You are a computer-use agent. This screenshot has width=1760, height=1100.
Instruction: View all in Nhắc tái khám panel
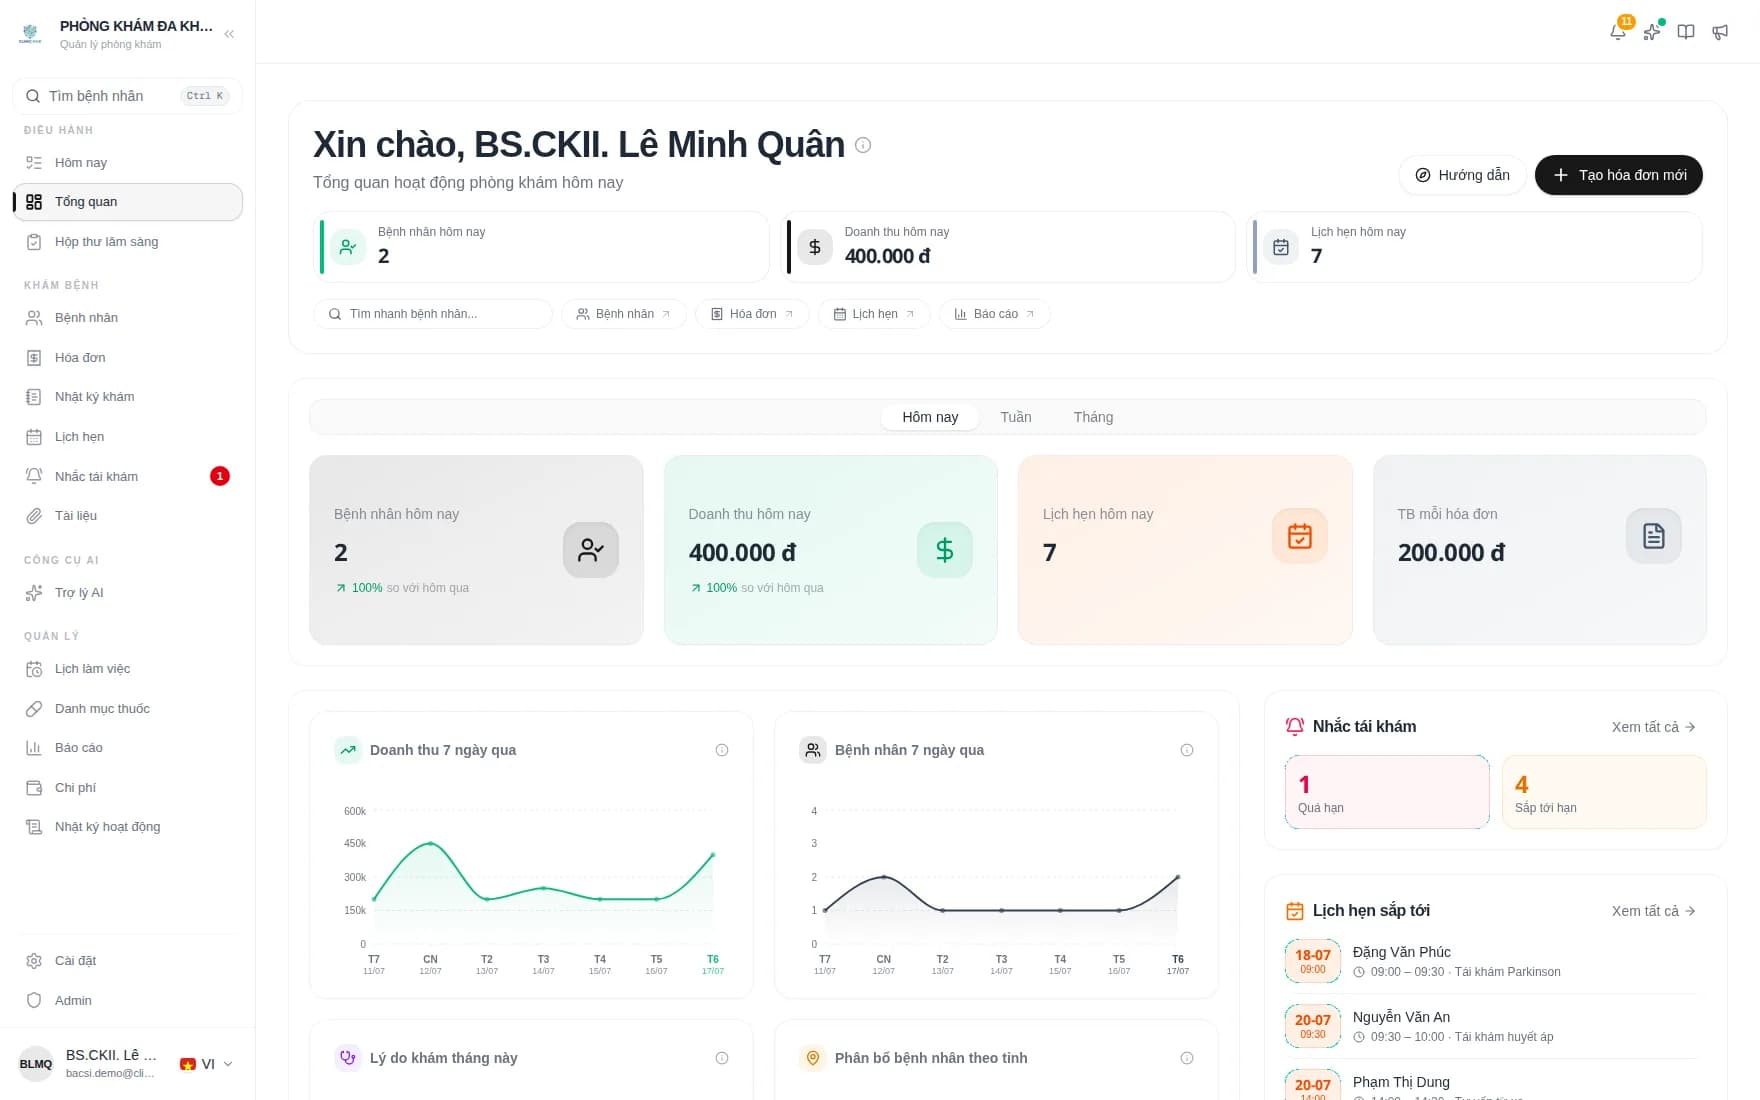coord(1653,727)
